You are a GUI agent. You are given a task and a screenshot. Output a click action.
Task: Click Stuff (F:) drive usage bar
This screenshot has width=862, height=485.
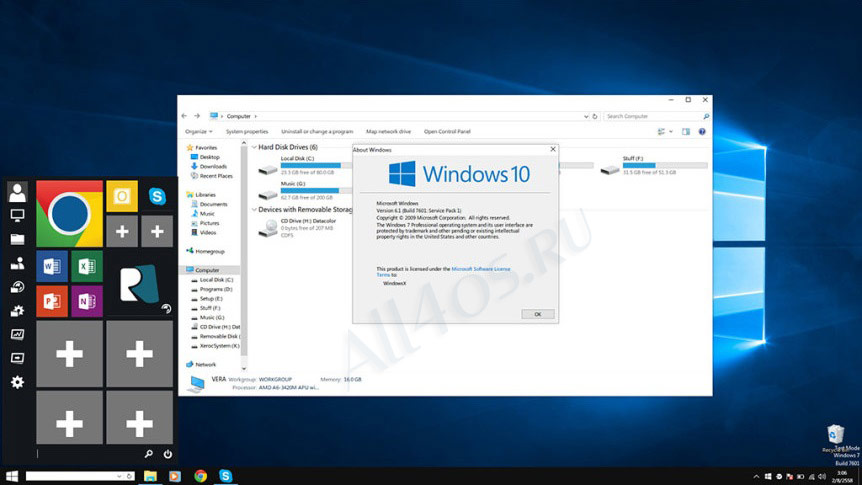click(665, 166)
